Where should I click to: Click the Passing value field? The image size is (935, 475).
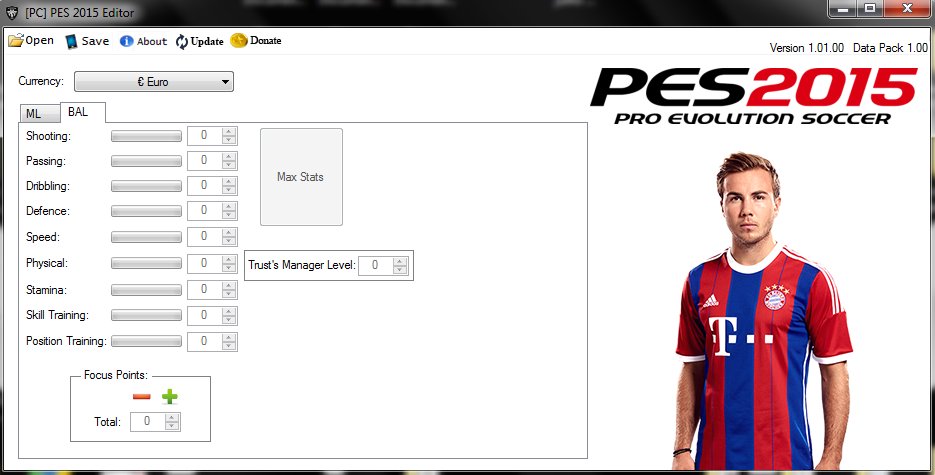pyautogui.click(x=204, y=160)
